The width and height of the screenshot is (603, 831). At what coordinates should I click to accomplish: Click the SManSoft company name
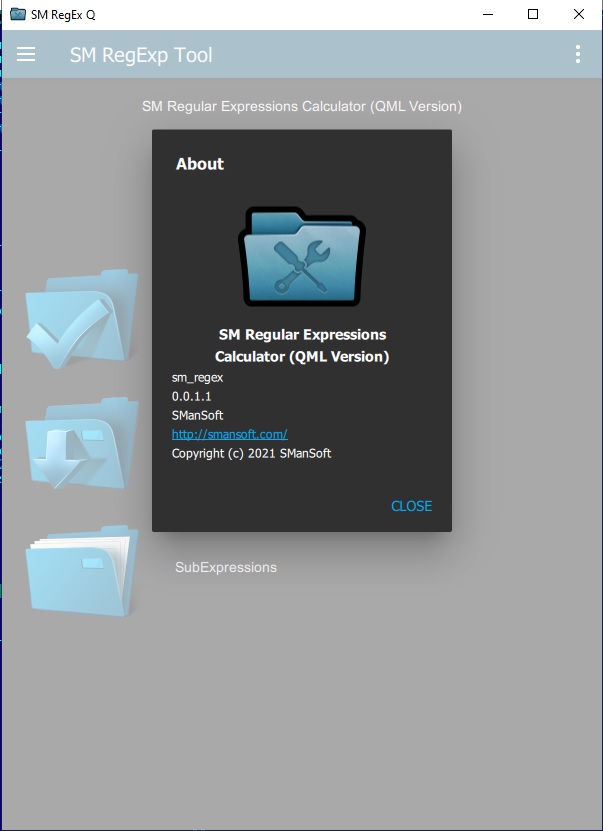(x=197, y=415)
